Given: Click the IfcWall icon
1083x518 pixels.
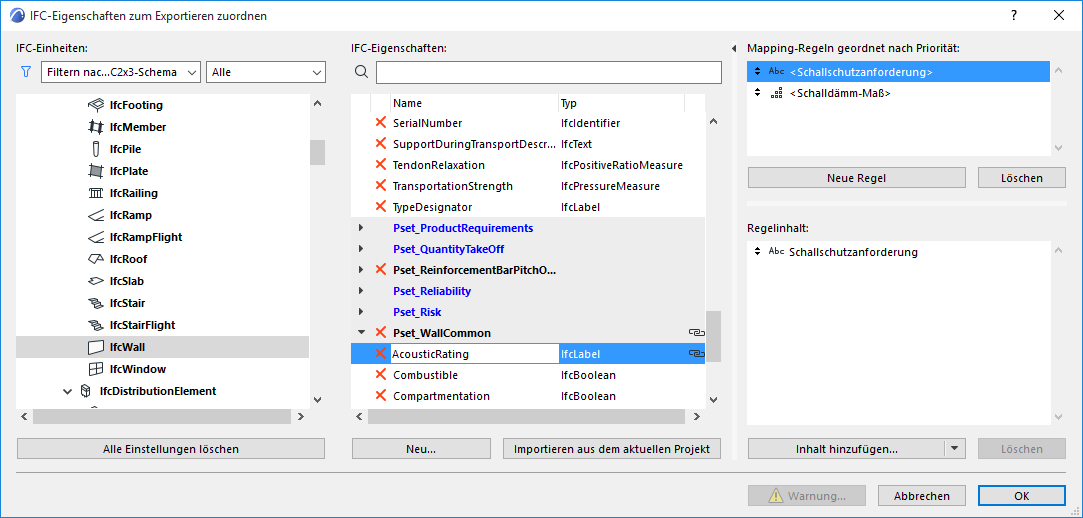Looking at the screenshot, I should [95, 347].
